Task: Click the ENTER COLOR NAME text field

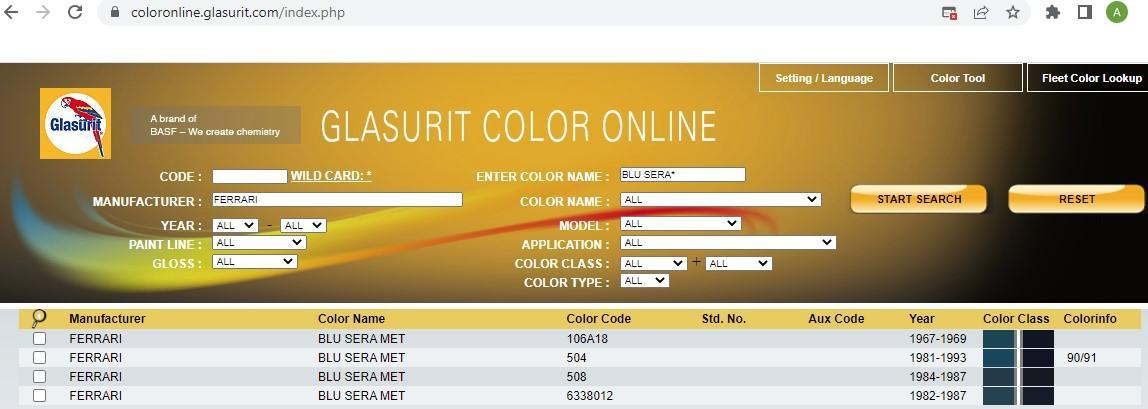Action: pyautogui.click(x=683, y=175)
